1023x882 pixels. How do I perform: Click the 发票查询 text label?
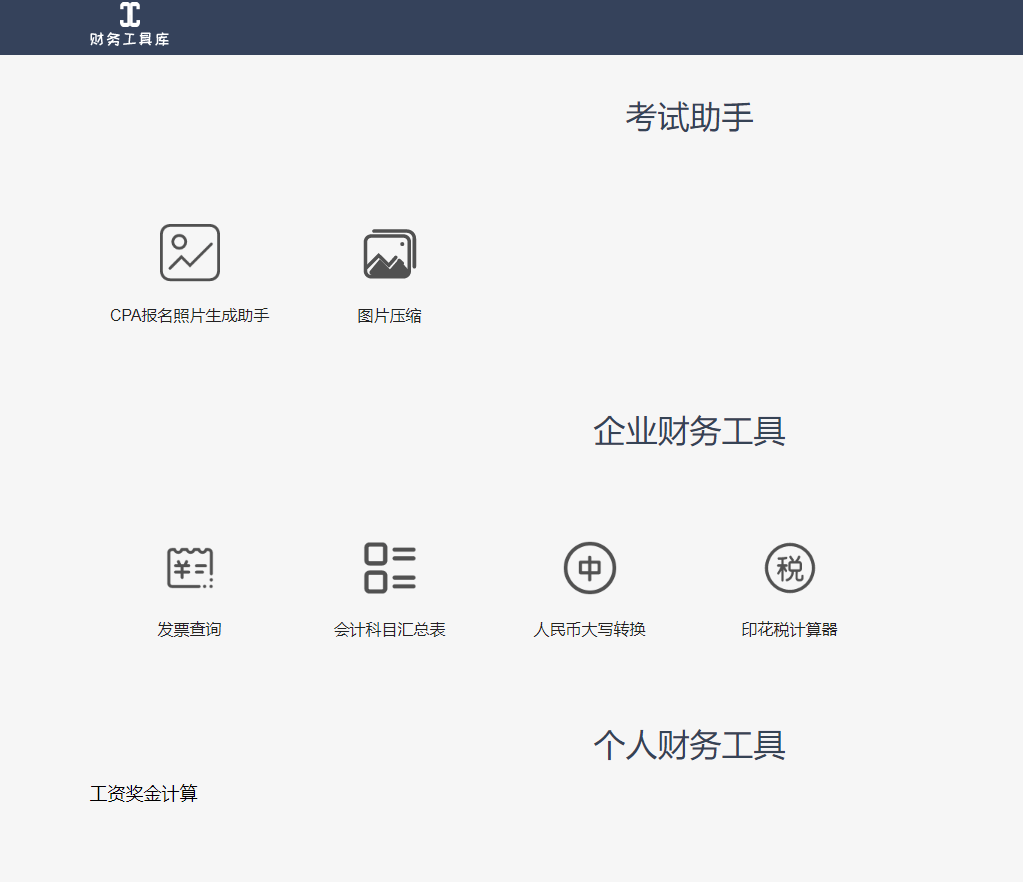189,629
